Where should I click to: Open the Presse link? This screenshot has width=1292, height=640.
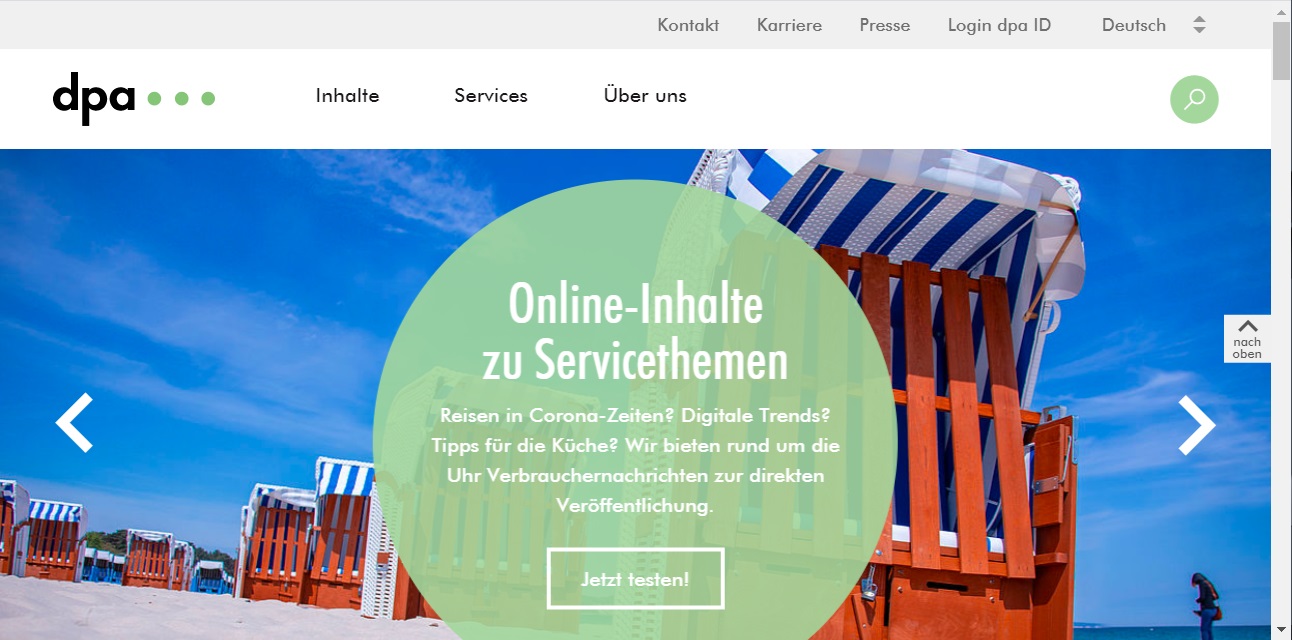885,25
